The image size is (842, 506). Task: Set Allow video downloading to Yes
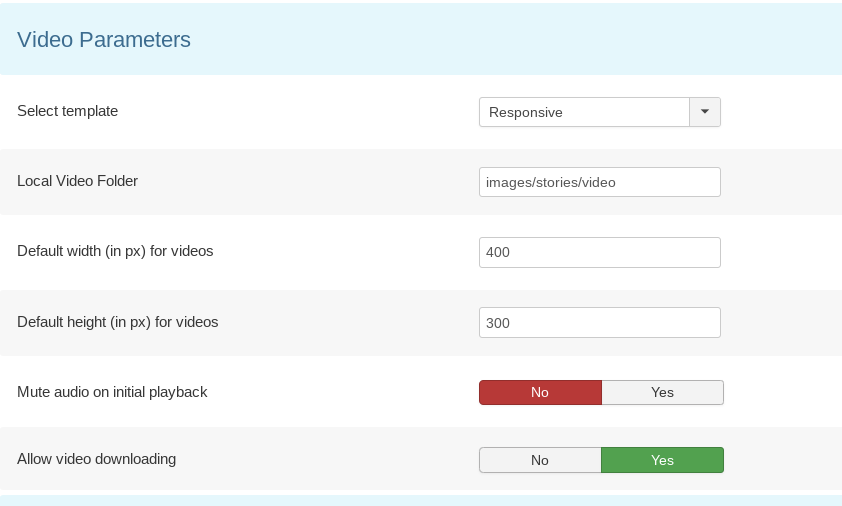[x=662, y=460]
